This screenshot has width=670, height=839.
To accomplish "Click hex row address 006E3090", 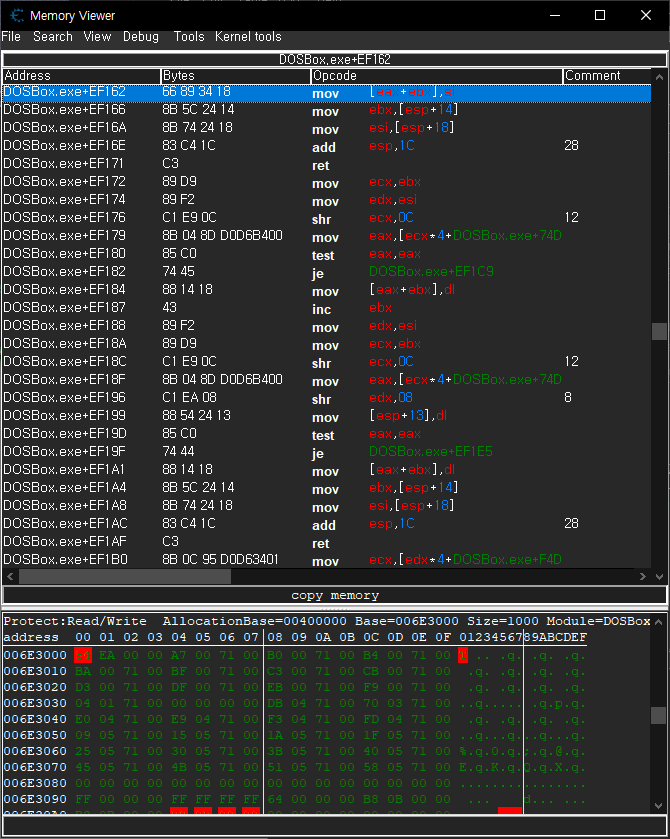I will click(35, 799).
